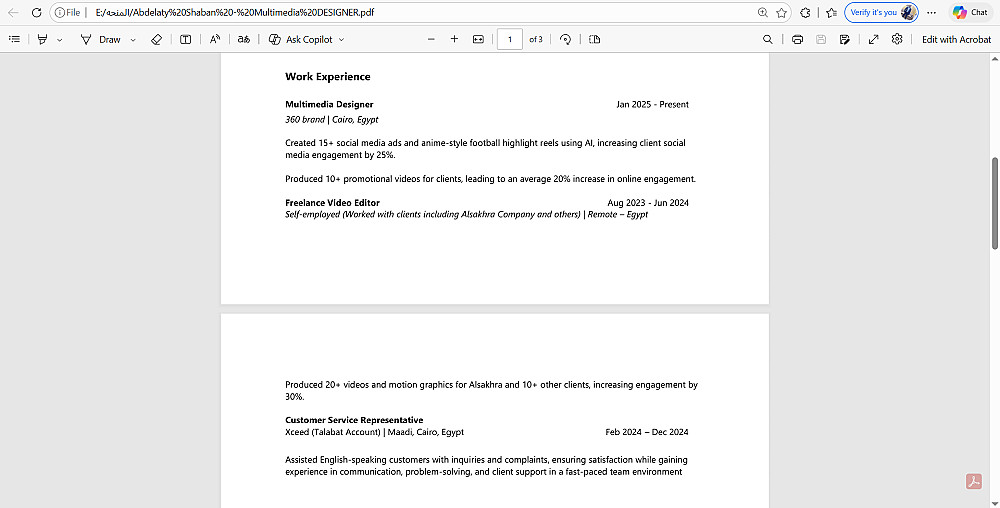Toggle fit to width view
The width and height of the screenshot is (1000, 508).
pyautogui.click(x=478, y=40)
